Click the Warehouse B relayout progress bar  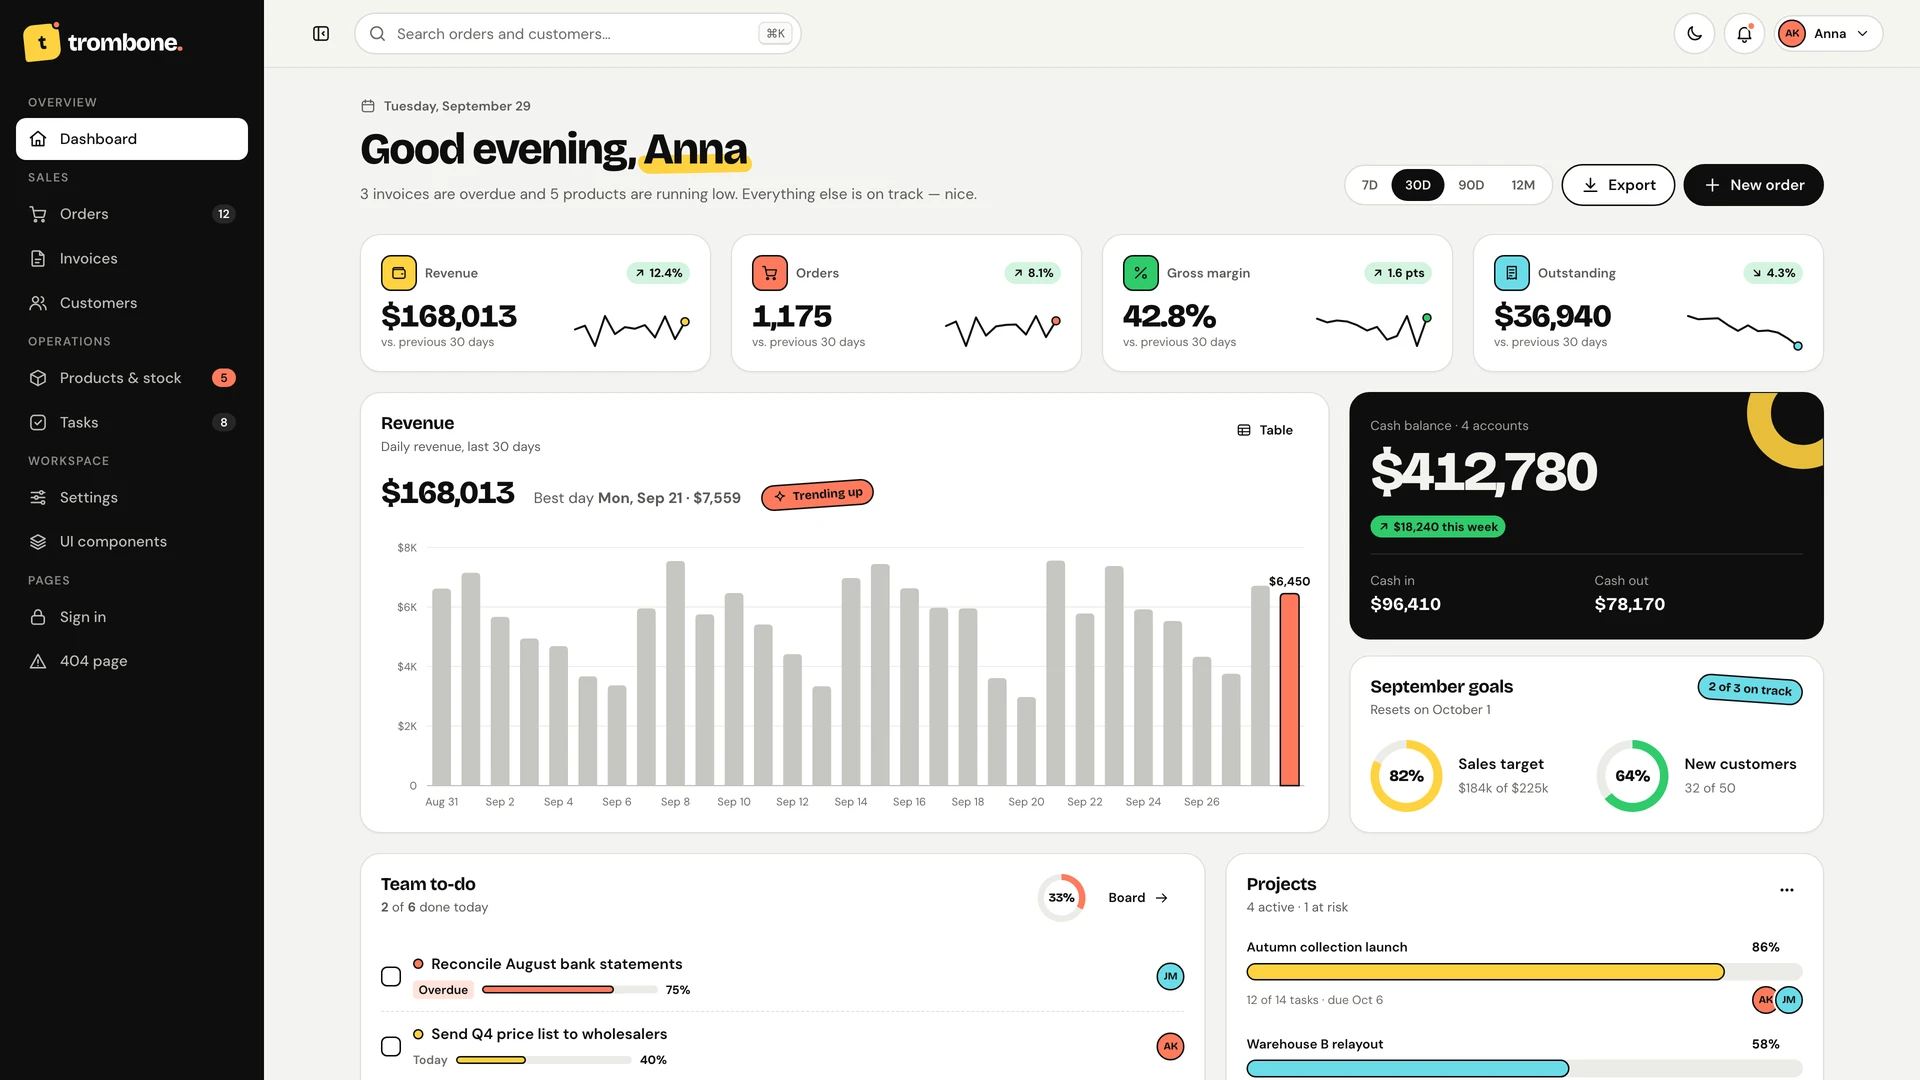1524,1069
